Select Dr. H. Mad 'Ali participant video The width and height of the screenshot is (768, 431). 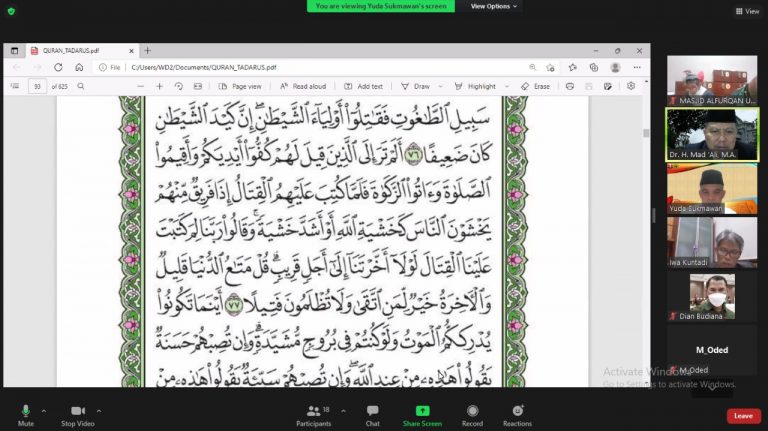pyautogui.click(x=712, y=135)
